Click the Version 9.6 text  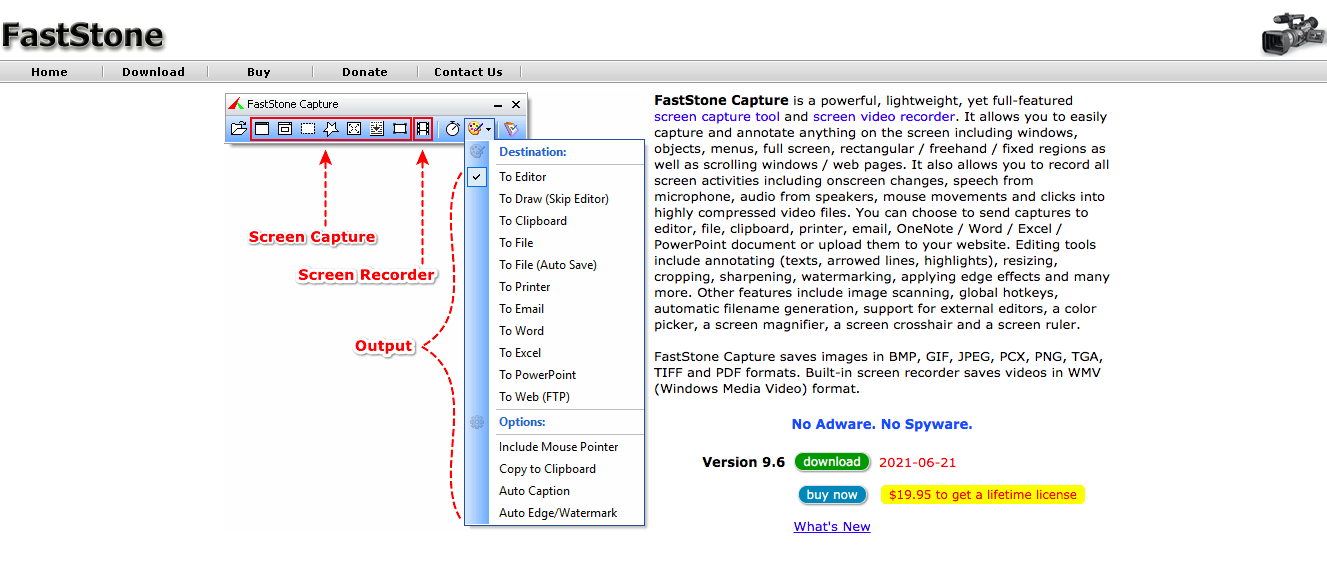pos(744,462)
